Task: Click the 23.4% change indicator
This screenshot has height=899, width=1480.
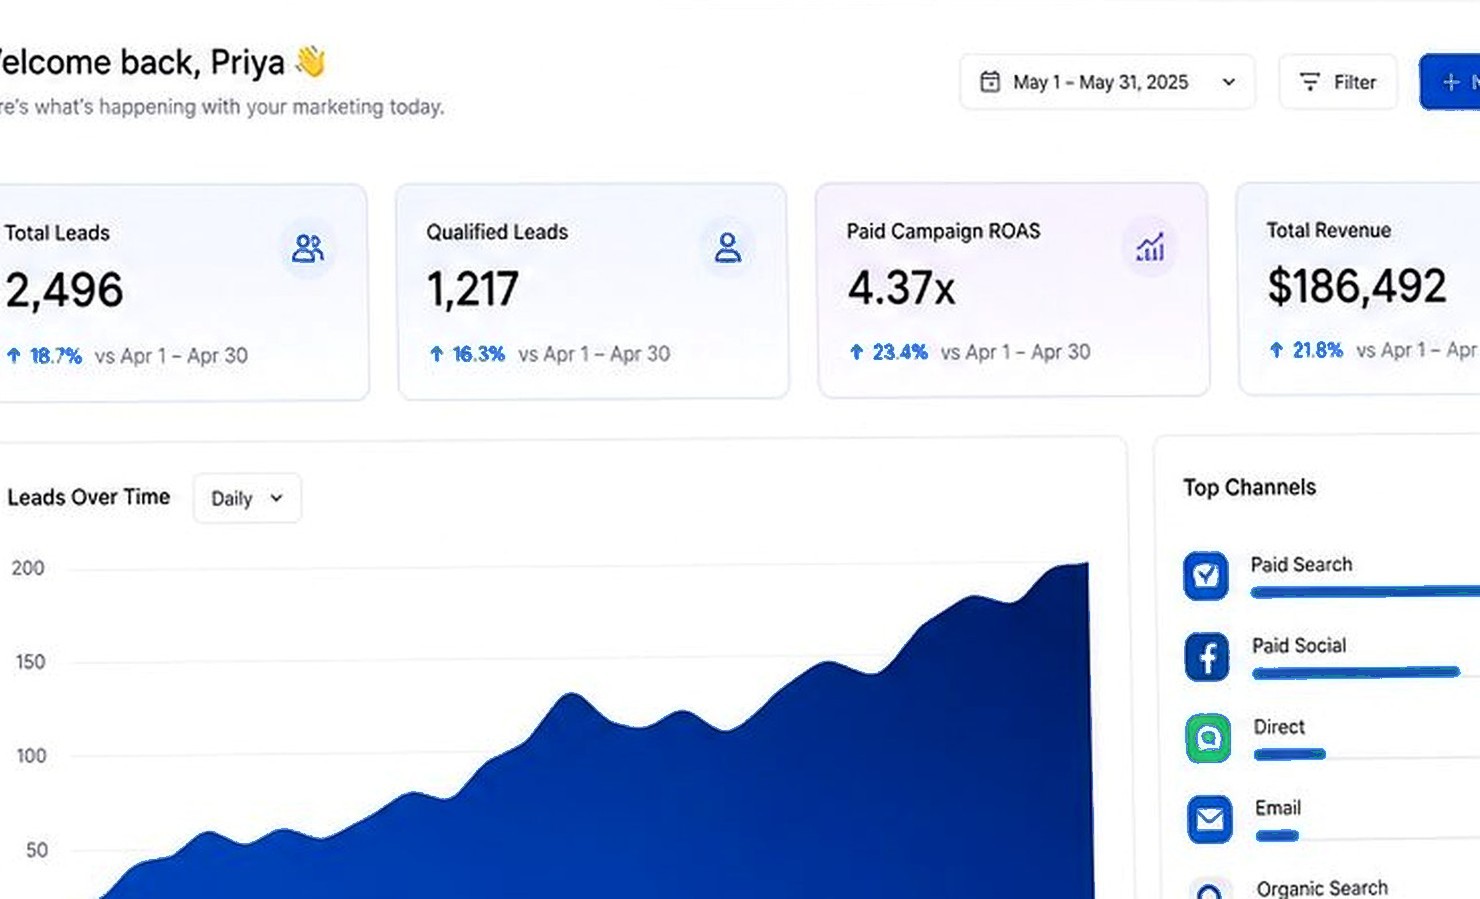Action: tap(888, 352)
